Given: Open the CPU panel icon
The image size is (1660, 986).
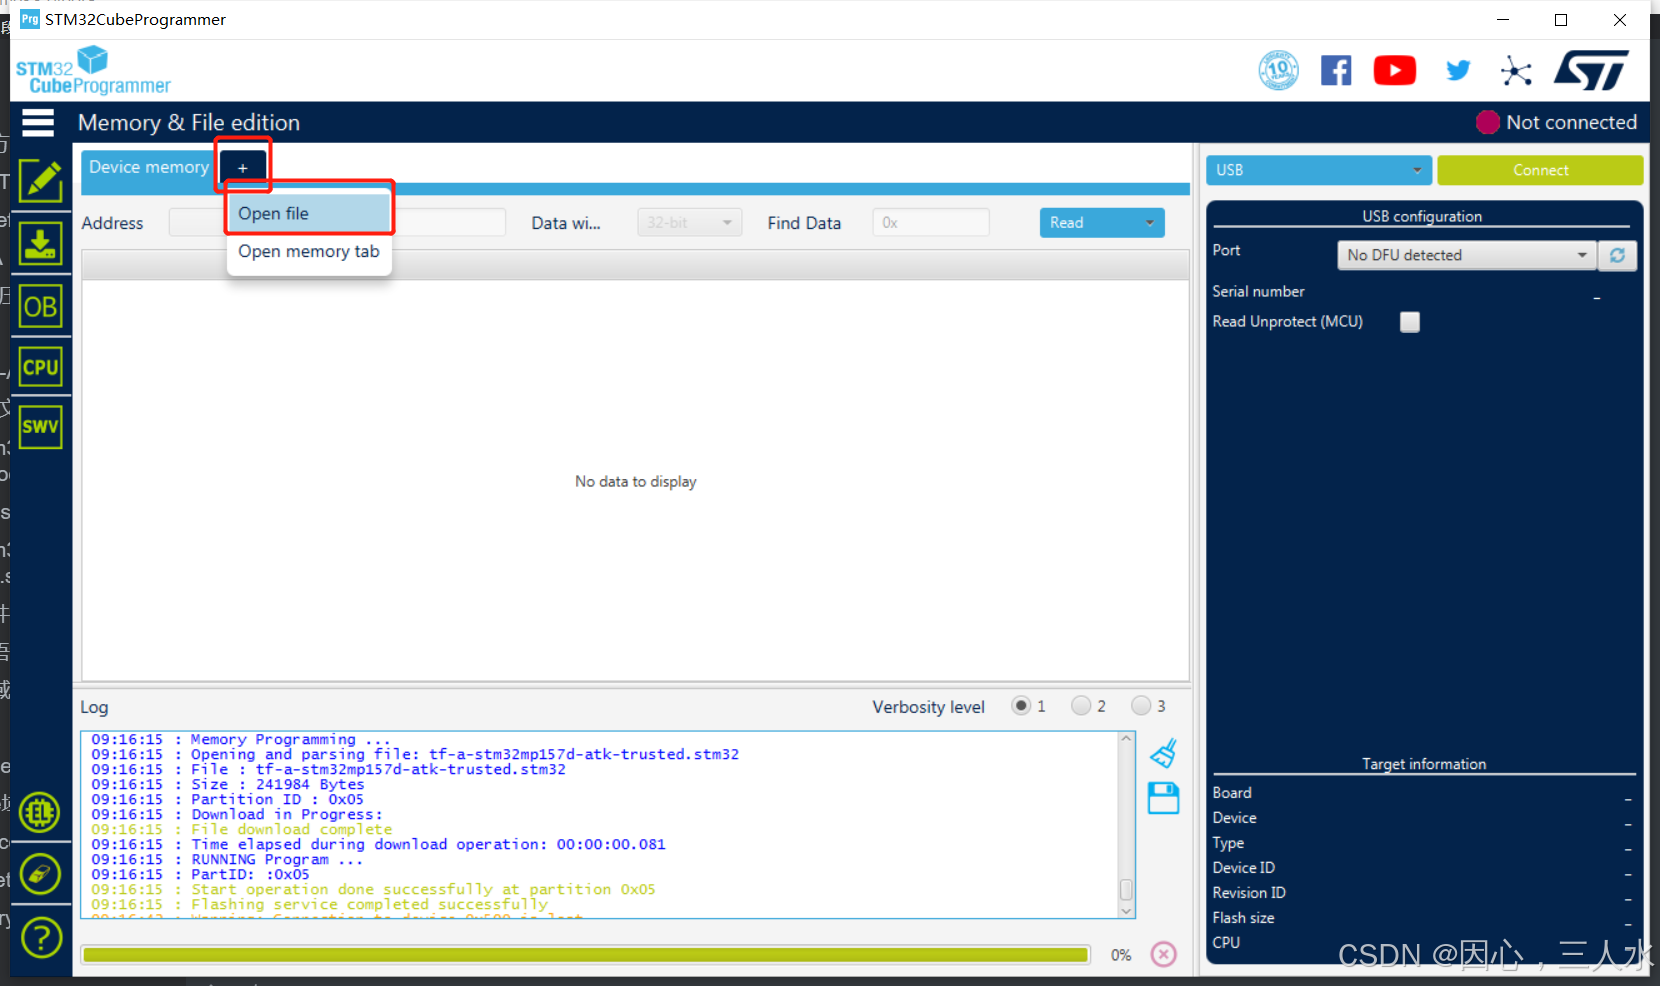Looking at the screenshot, I should tap(41, 367).
